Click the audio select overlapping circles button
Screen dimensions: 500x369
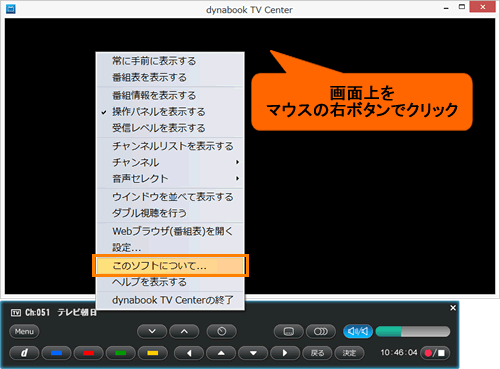pyautogui.click(x=321, y=331)
